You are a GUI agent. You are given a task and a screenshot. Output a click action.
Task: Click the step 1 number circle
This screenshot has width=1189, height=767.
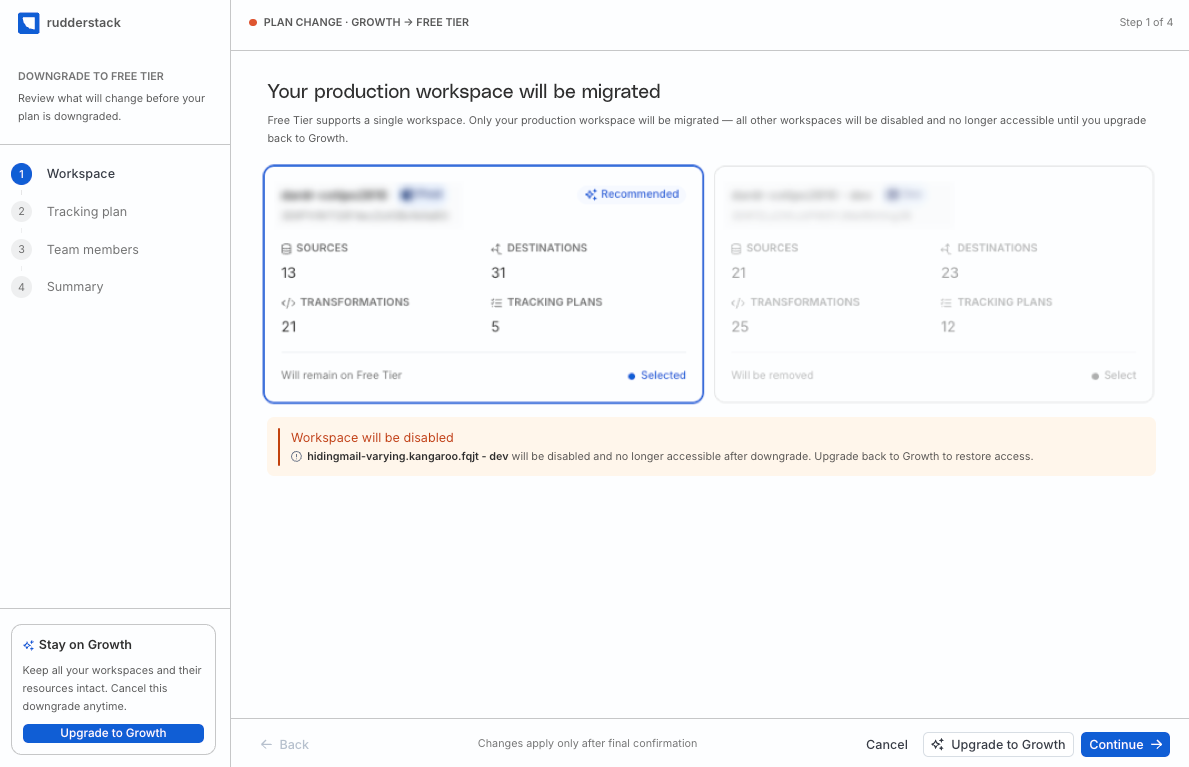tap(21, 174)
